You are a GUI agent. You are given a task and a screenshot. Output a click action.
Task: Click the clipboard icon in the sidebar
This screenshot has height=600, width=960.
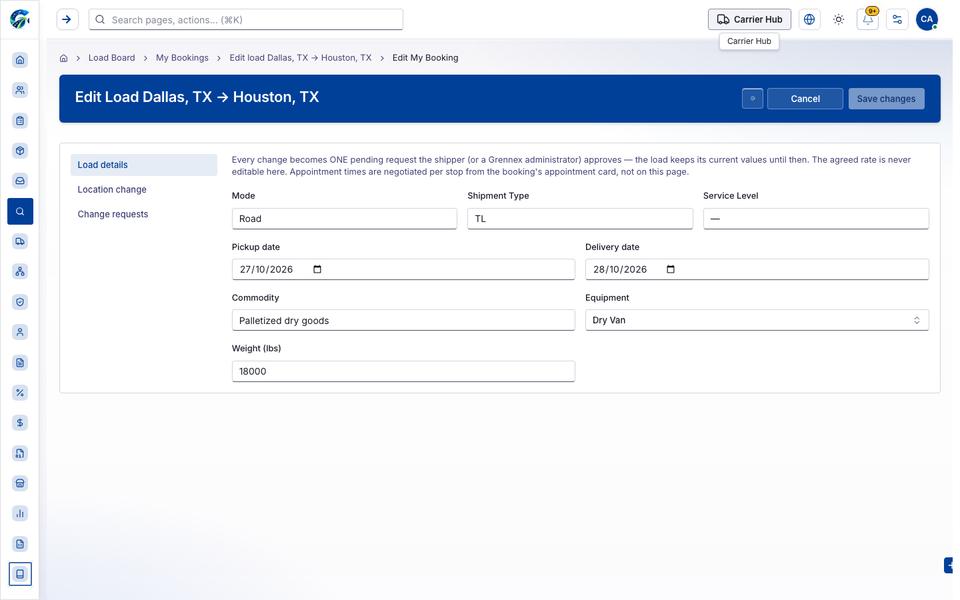pyautogui.click(x=20, y=121)
